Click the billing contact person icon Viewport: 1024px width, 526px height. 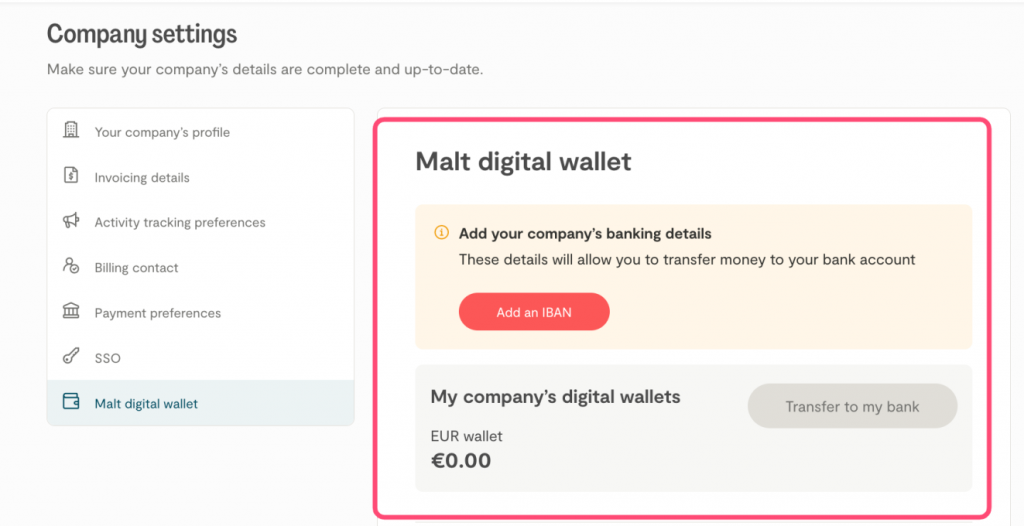(x=71, y=266)
